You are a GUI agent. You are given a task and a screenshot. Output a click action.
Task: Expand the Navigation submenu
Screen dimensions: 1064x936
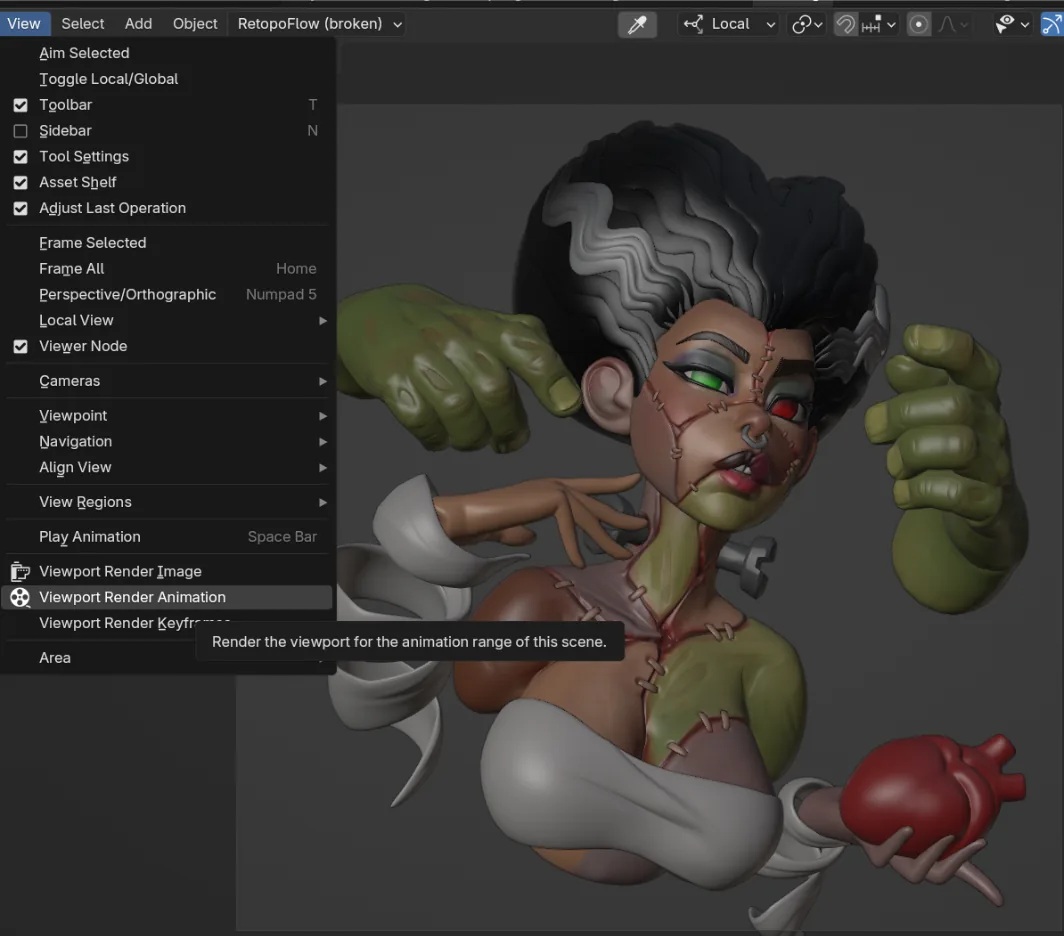[168, 441]
